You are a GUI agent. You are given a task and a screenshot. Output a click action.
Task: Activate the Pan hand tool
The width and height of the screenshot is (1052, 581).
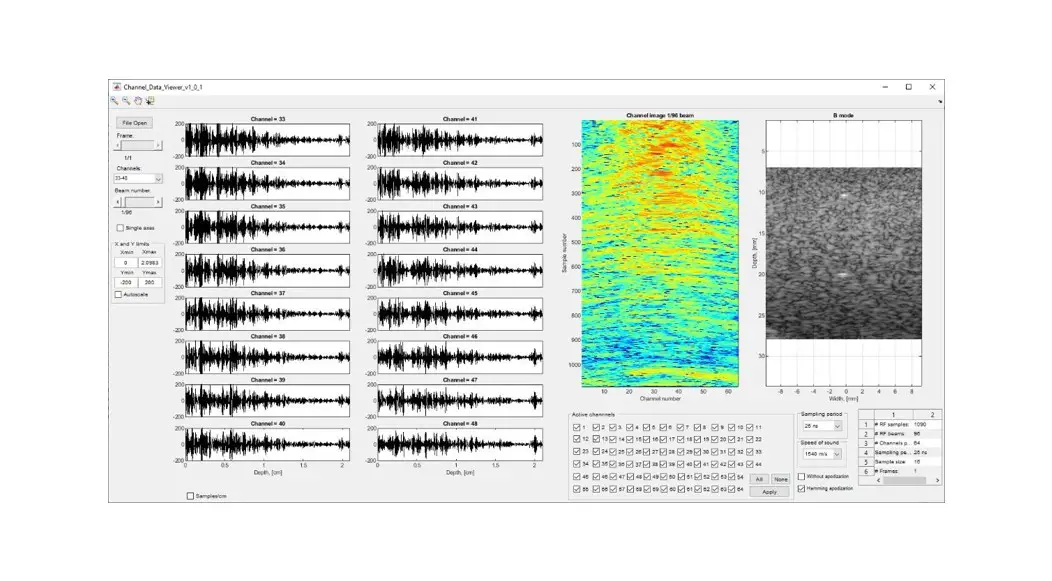pos(138,101)
